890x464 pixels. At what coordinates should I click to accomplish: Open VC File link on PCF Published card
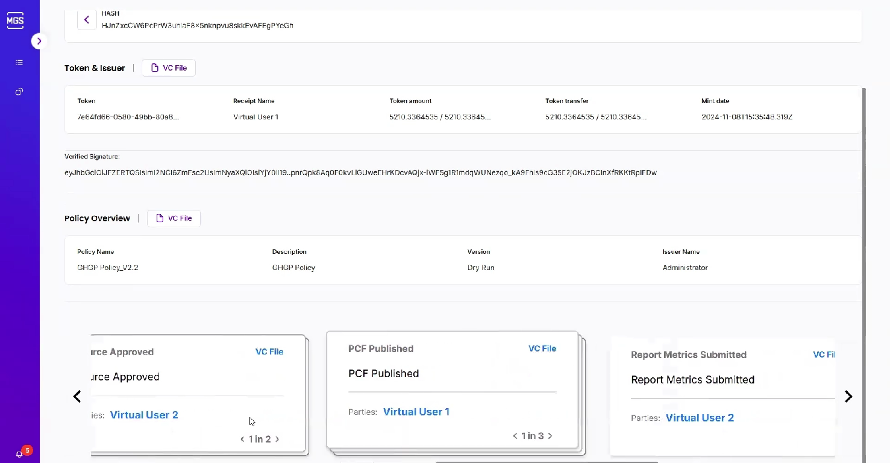click(542, 349)
